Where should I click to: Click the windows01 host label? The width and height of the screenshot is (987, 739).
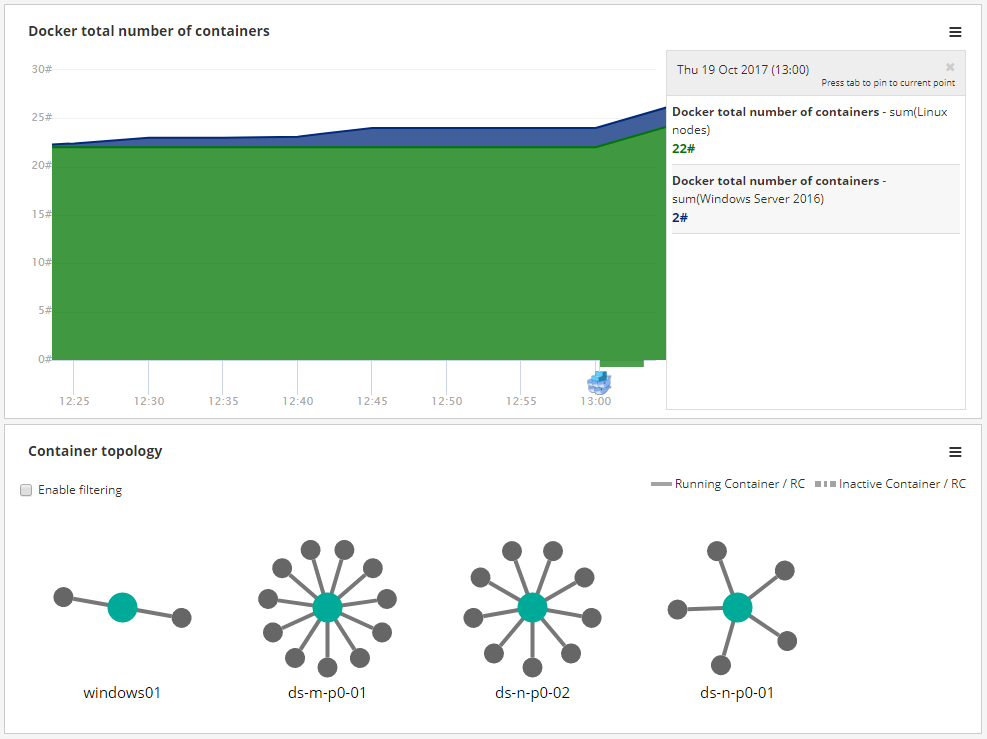coord(122,692)
